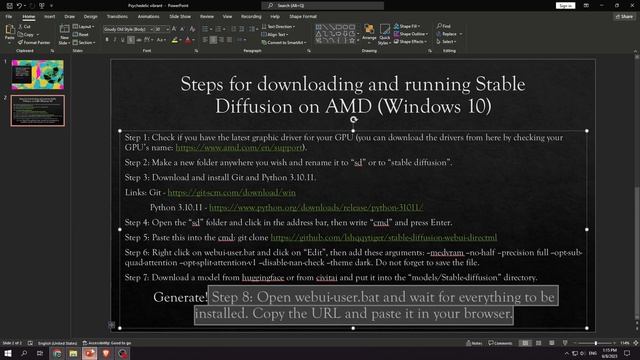640x360 pixels.
Task: Insert a New Slide
Action: (64, 34)
